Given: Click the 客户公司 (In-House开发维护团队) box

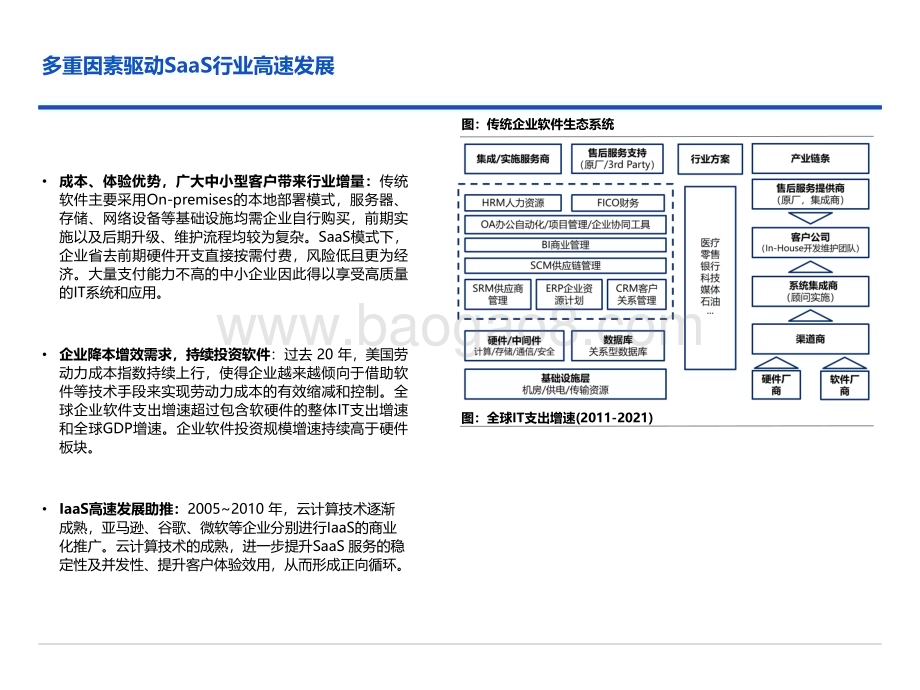Looking at the screenshot, I should pyautogui.click(x=810, y=242).
